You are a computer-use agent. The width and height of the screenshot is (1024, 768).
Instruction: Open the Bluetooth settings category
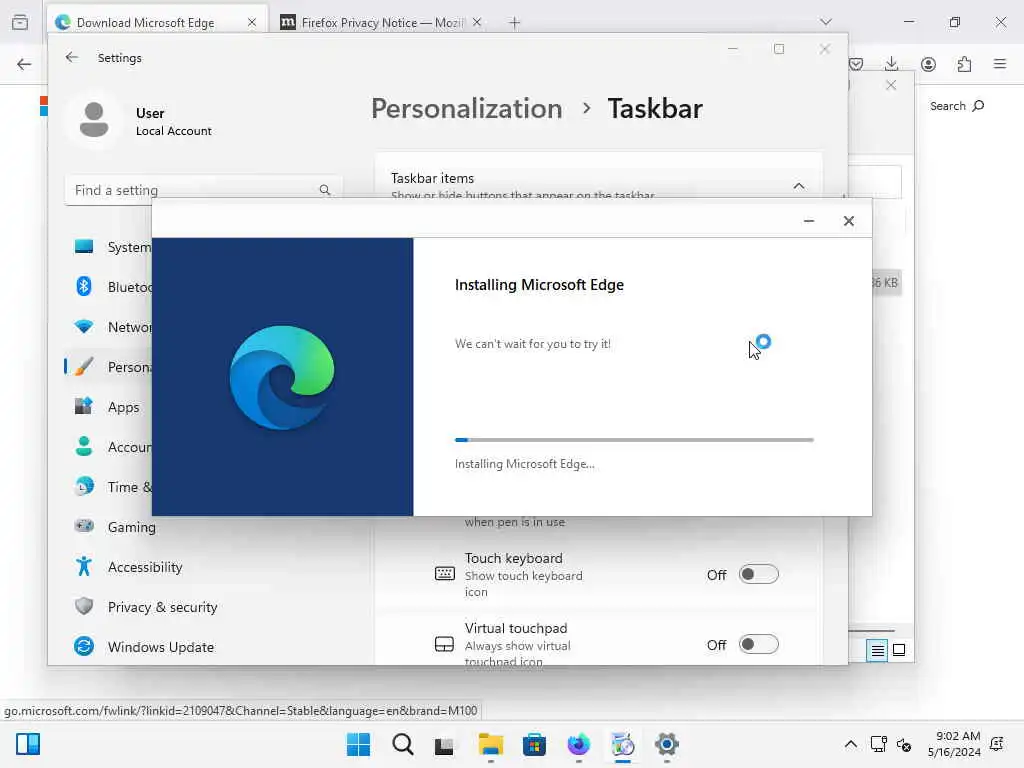[x=112, y=287]
